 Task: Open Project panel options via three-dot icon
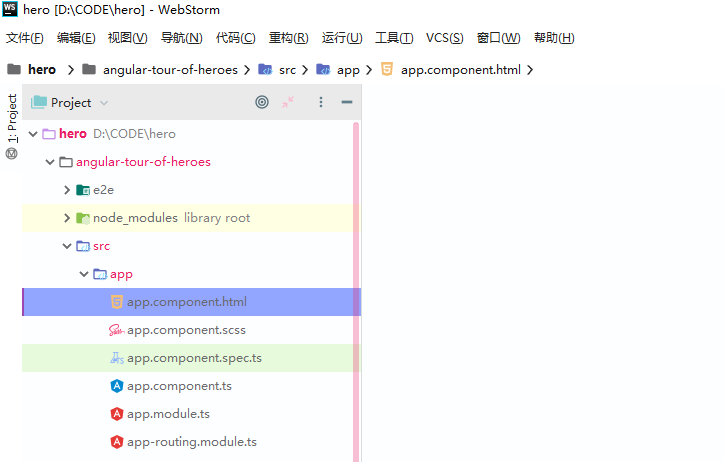(x=321, y=102)
